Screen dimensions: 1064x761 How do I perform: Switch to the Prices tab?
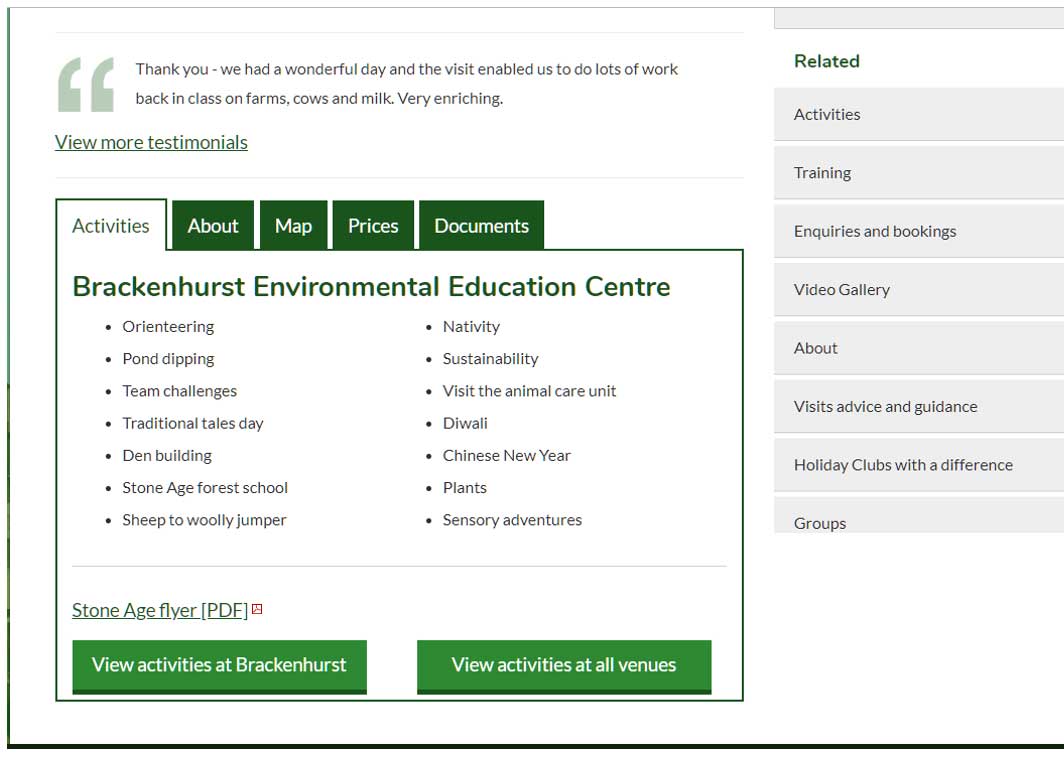pyautogui.click(x=373, y=225)
